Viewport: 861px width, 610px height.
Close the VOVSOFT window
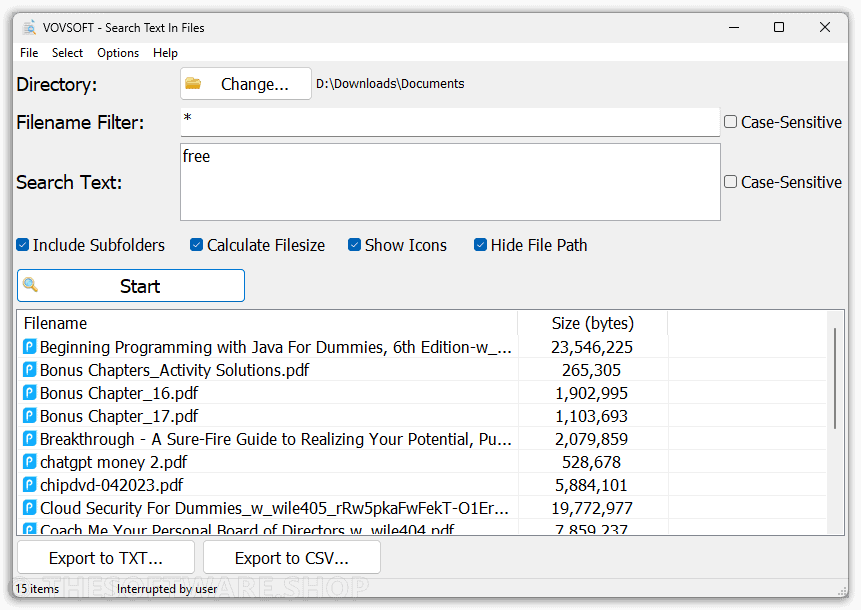coord(825,27)
